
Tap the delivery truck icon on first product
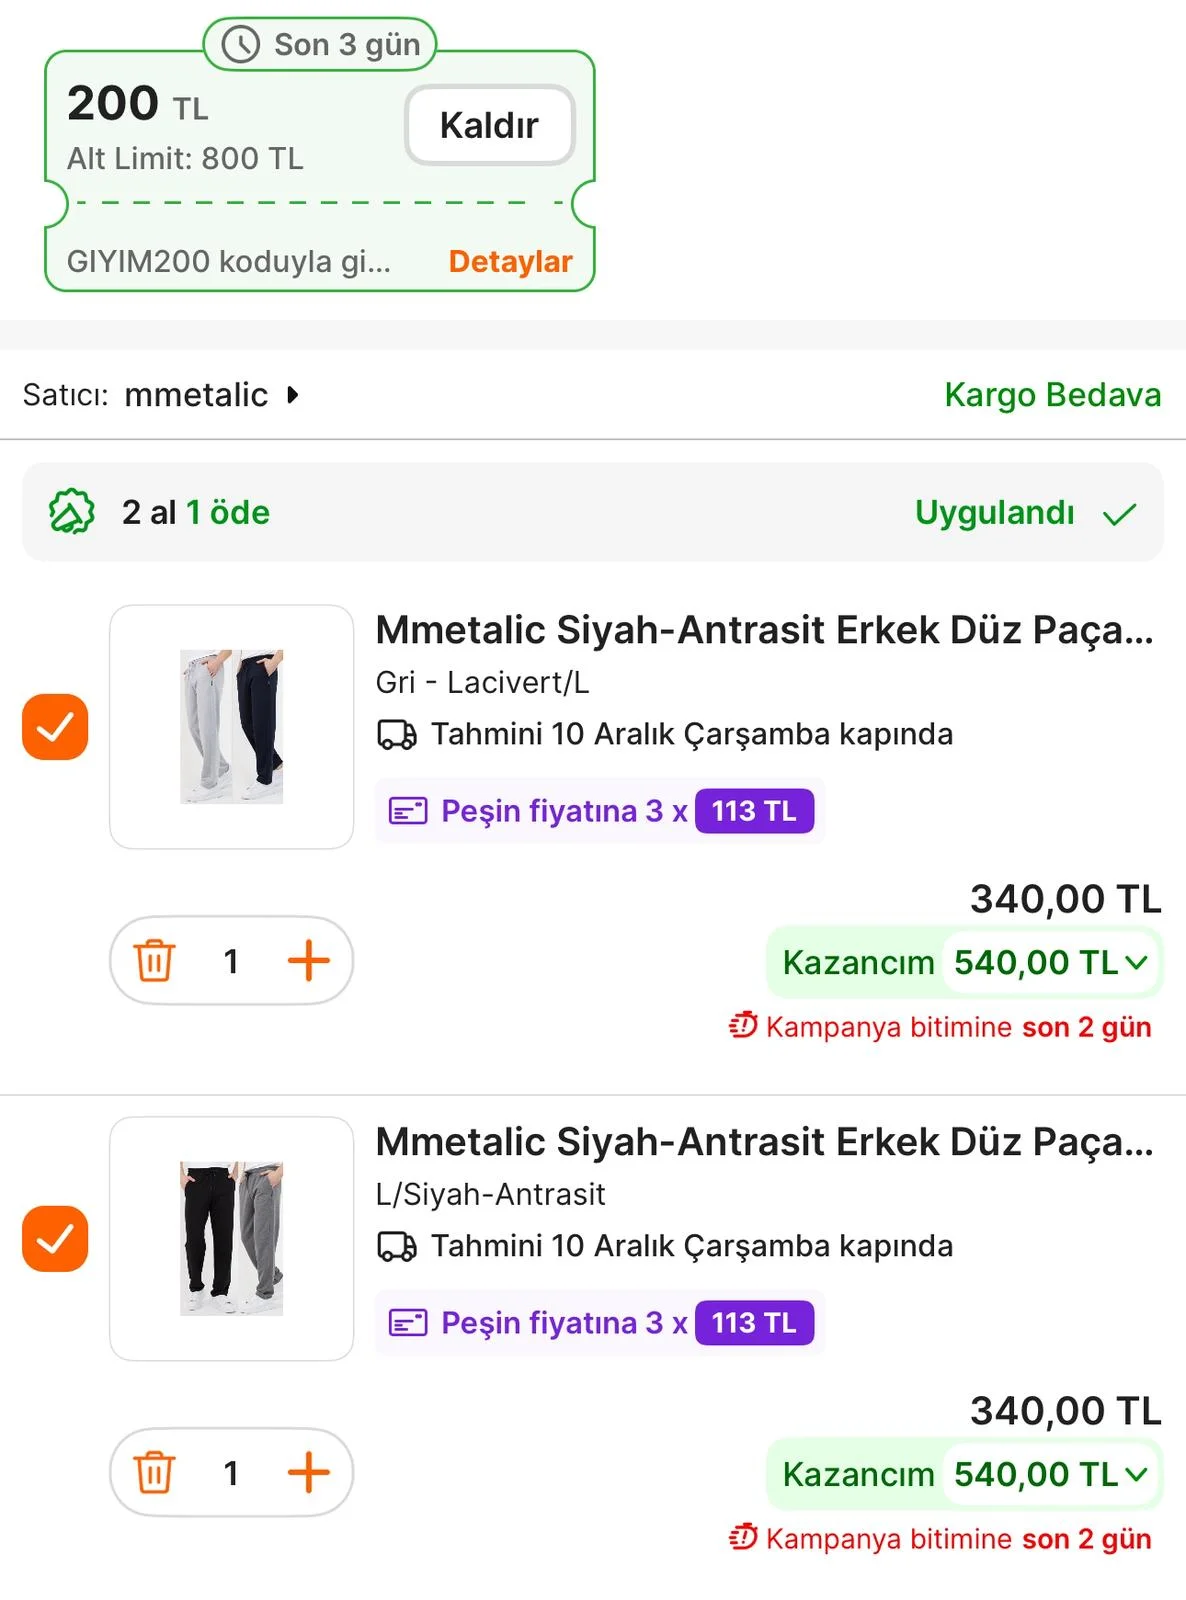click(397, 735)
